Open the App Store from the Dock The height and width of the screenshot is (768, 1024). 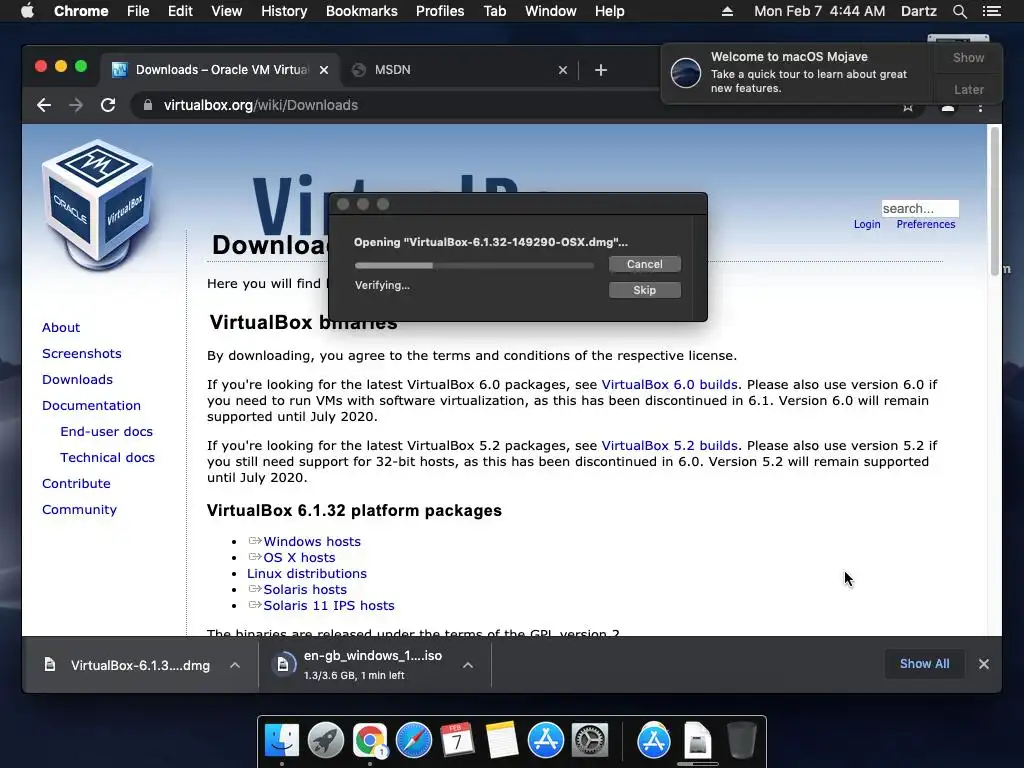point(546,741)
